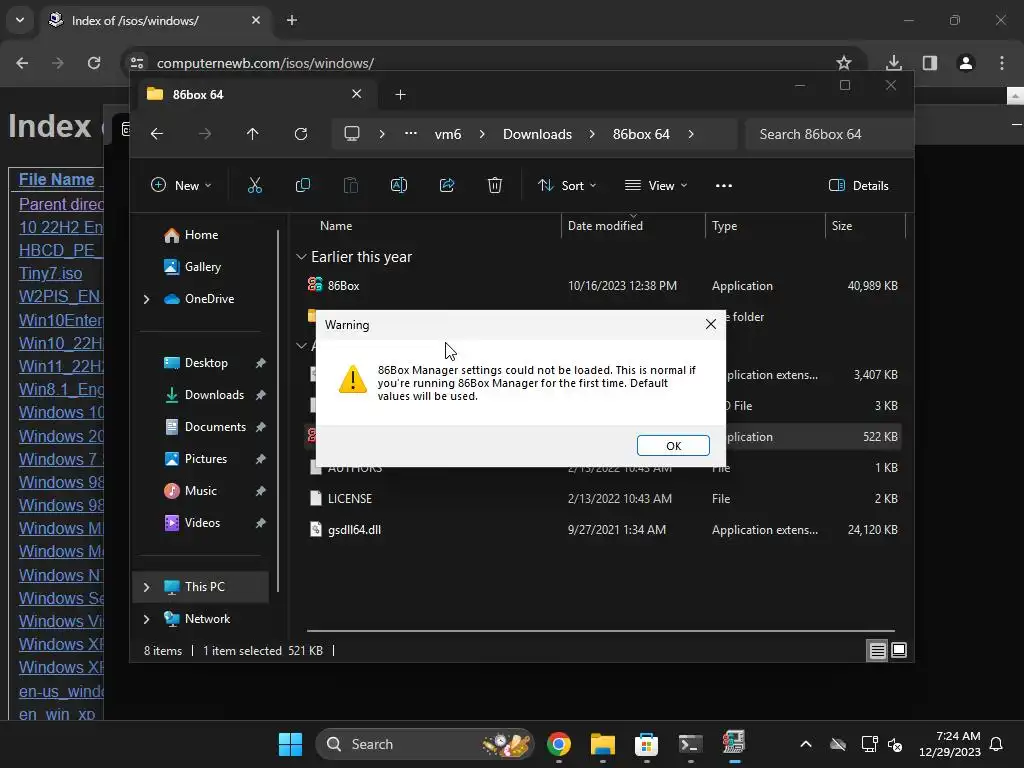Select vm6 in the breadcrumb path
This screenshot has width=1024, height=768.
[x=448, y=134]
